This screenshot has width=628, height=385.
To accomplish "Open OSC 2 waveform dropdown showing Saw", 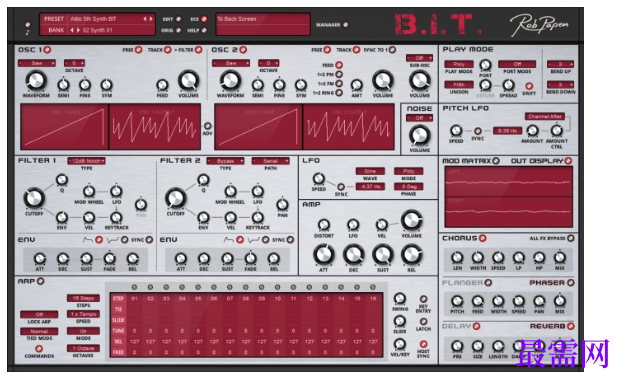I will [231, 63].
